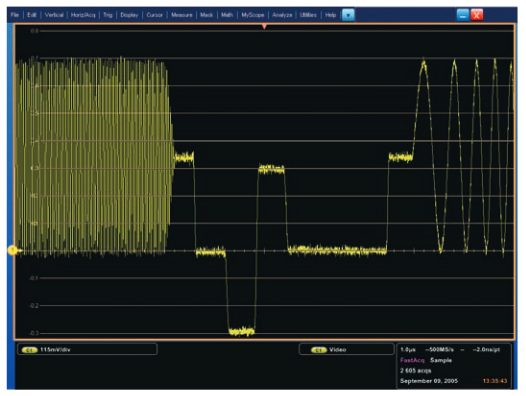Open the Measure menu

[182, 15]
